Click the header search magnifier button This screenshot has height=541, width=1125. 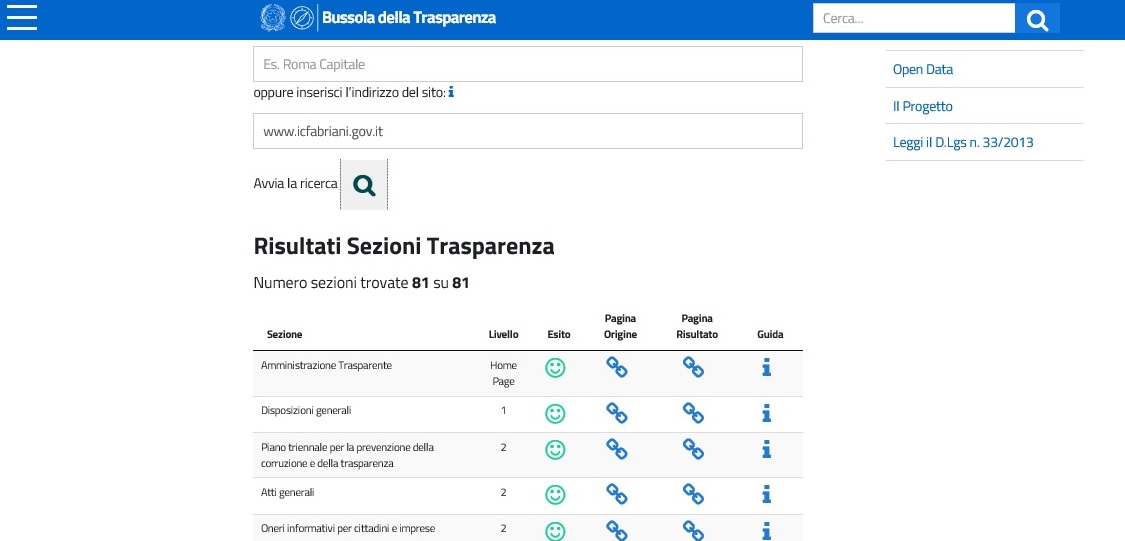tap(1037, 19)
